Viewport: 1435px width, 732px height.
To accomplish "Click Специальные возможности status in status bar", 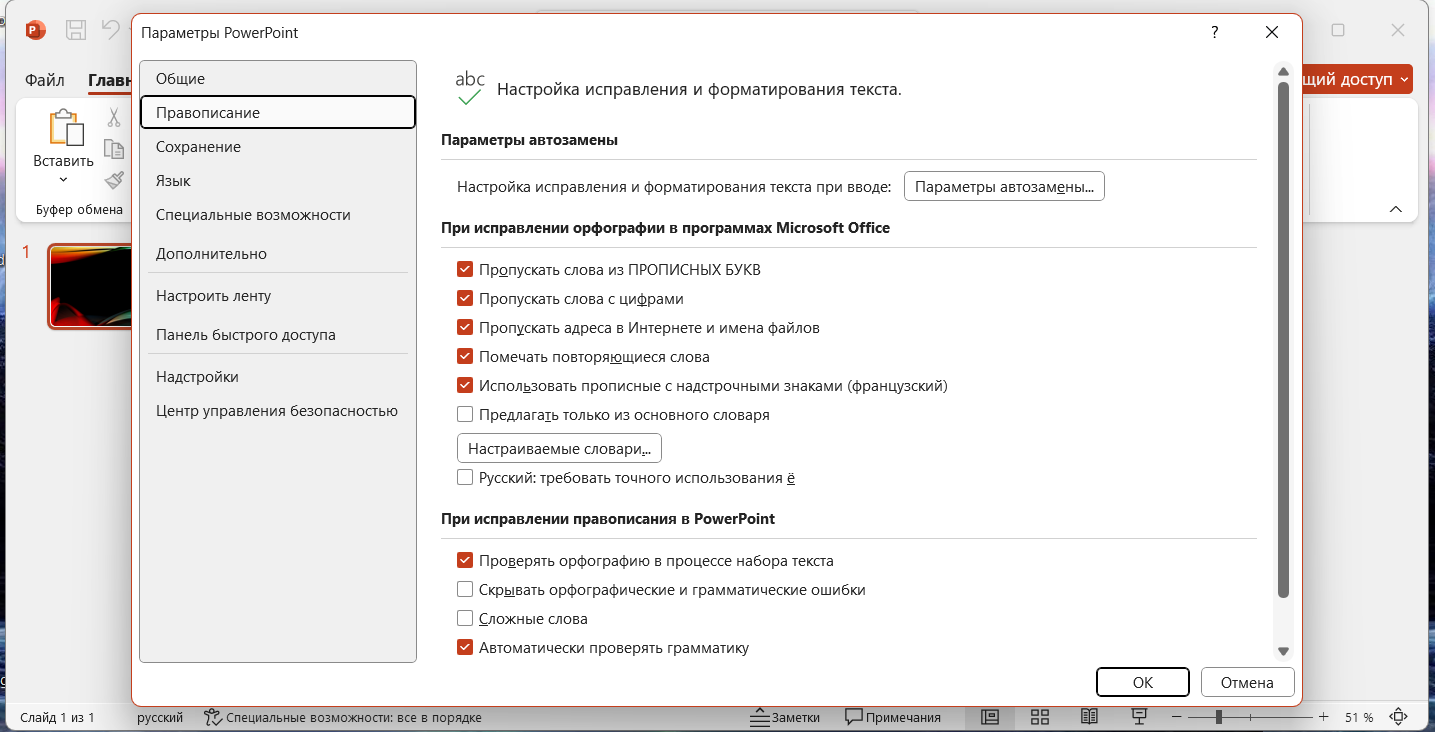I will 343,717.
